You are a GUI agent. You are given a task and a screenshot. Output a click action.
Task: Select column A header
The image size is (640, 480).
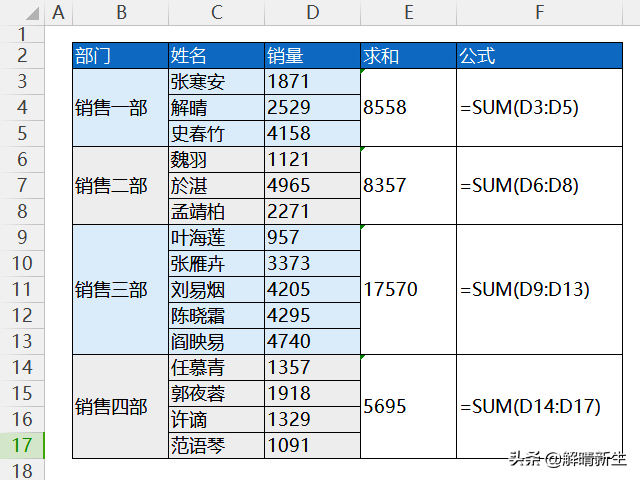tap(58, 12)
